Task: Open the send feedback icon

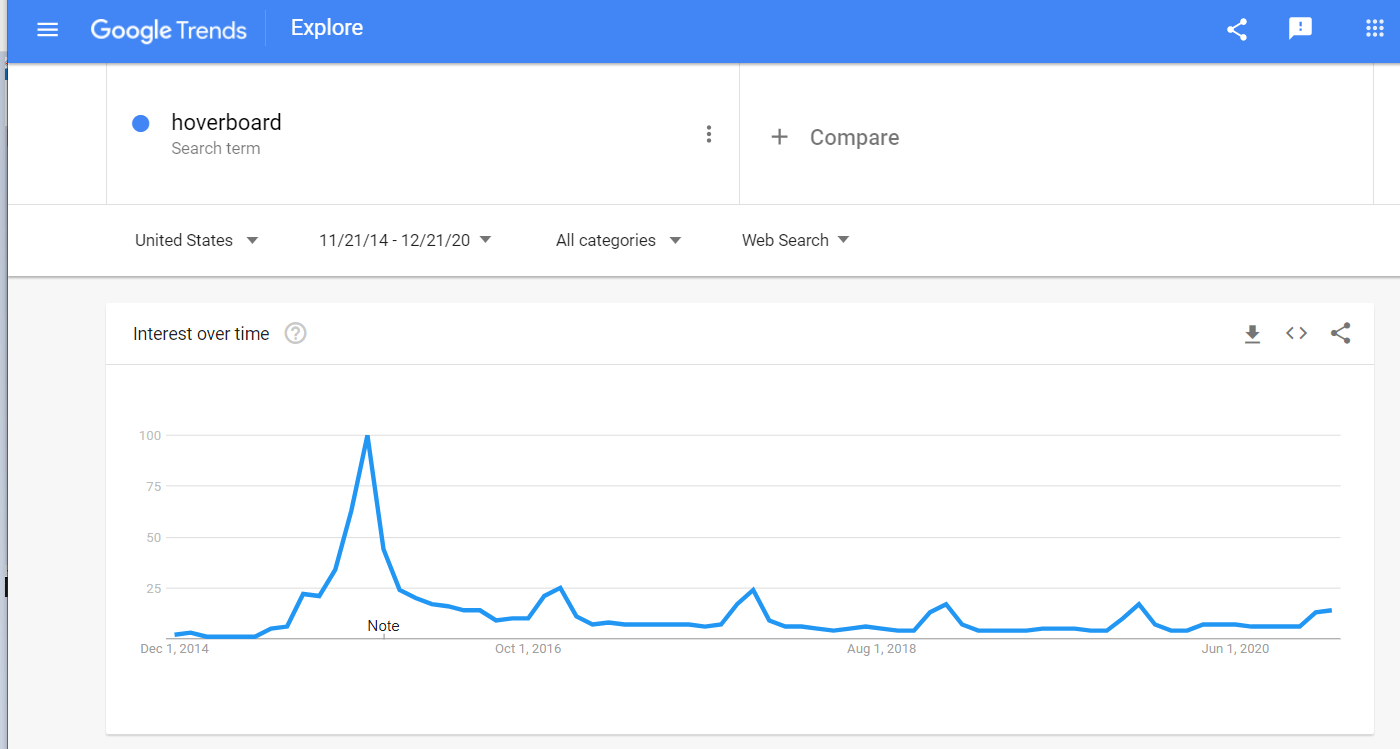Action: click(x=1300, y=29)
